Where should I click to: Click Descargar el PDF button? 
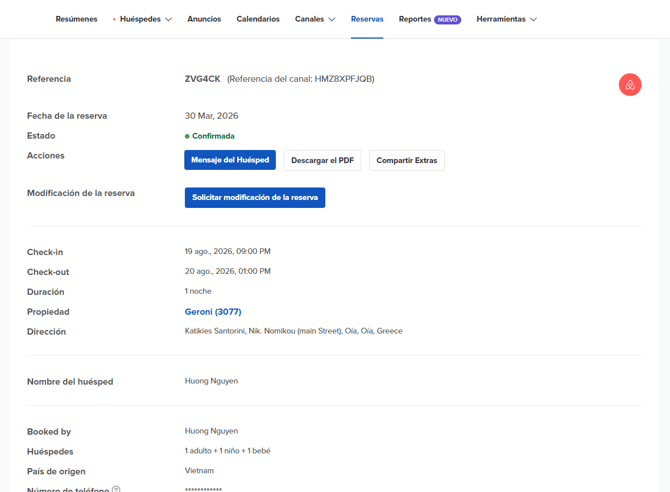tap(323, 160)
